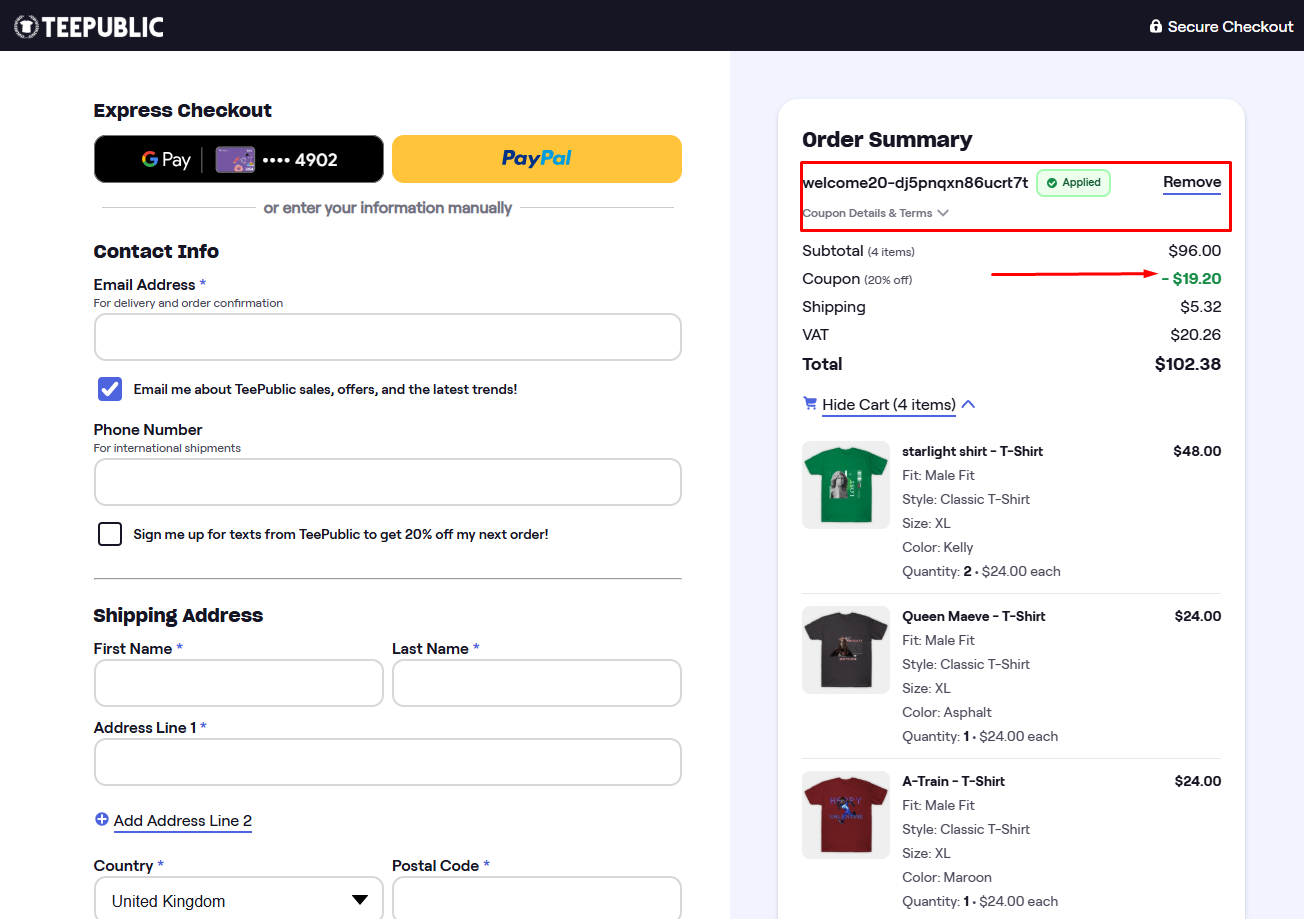Click the TeePublic logo
Image resolution: width=1304 pixels, height=919 pixels.
point(89,27)
